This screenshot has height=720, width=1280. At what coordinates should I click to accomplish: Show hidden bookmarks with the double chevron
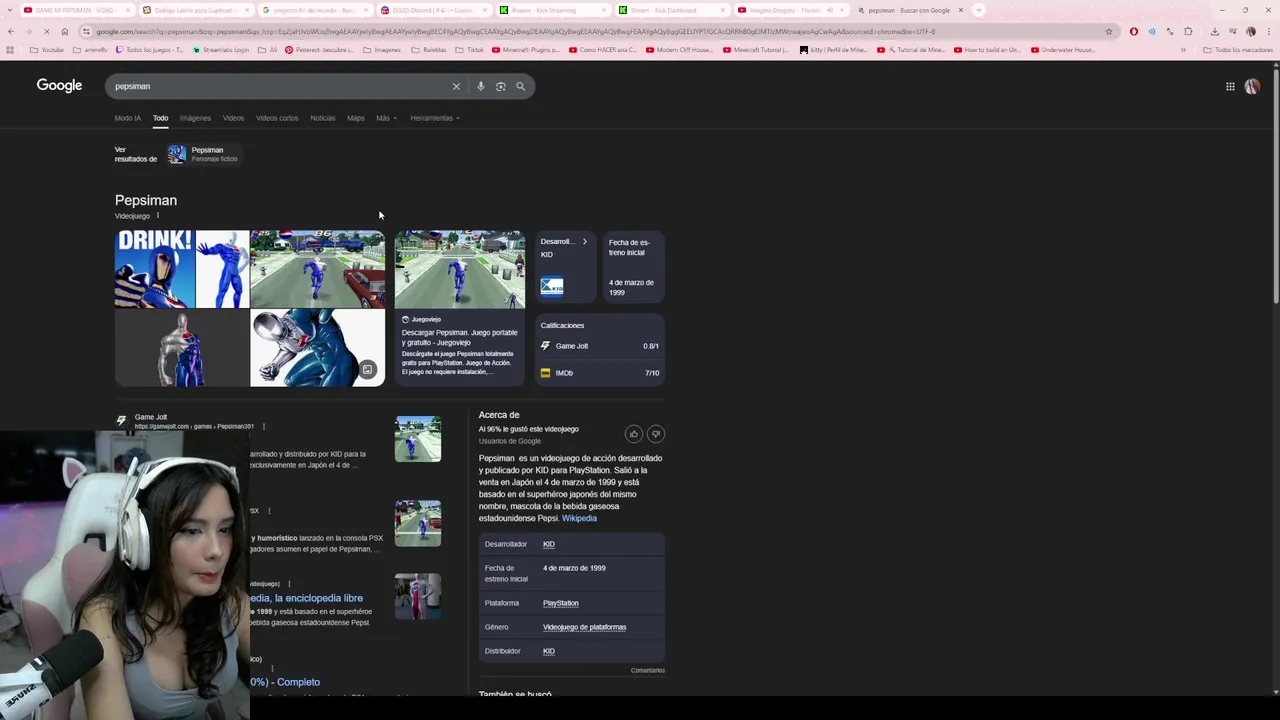coord(1183,49)
